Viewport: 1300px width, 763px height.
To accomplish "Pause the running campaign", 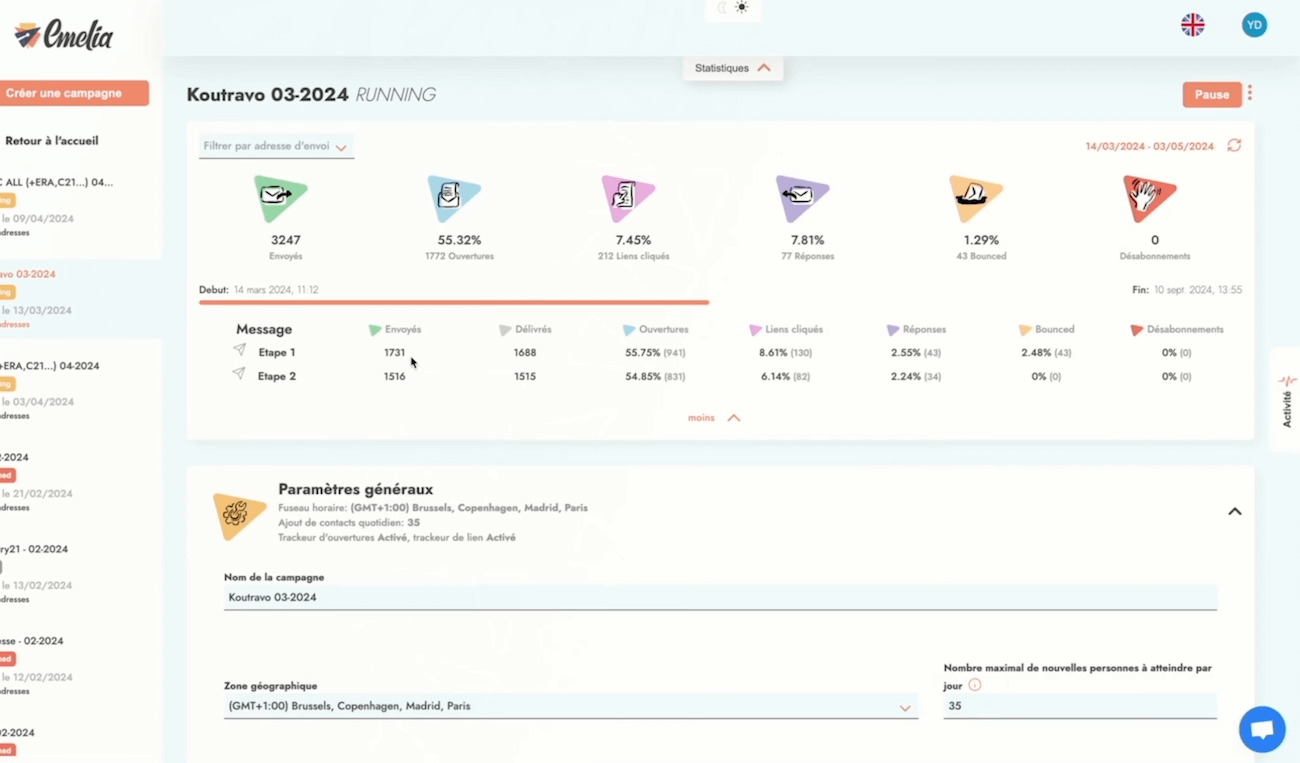I will (1211, 94).
